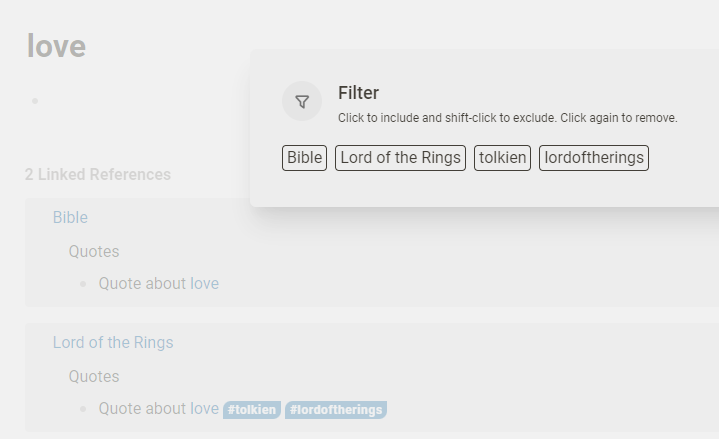
Task: Toggle the Lord of the Rings filter chip
Action: [x=400, y=158]
